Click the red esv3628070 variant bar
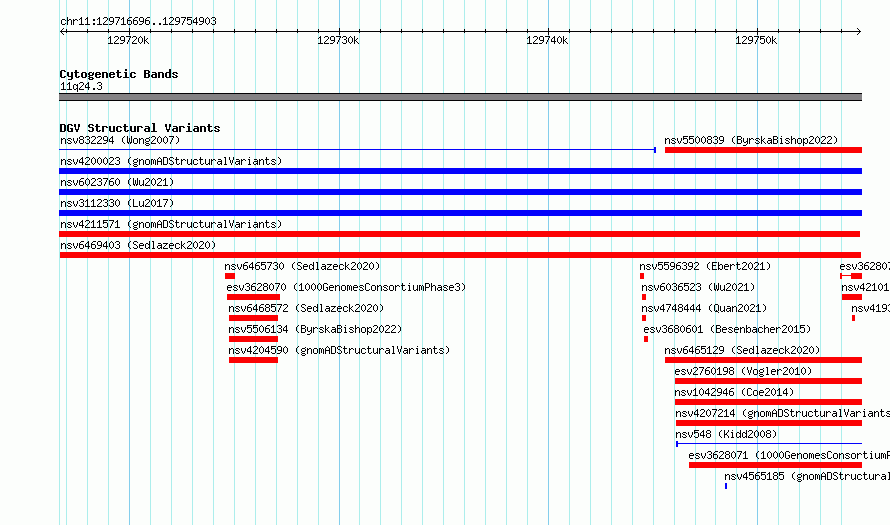The height and width of the screenshot is (525, 890). [253, 297]
